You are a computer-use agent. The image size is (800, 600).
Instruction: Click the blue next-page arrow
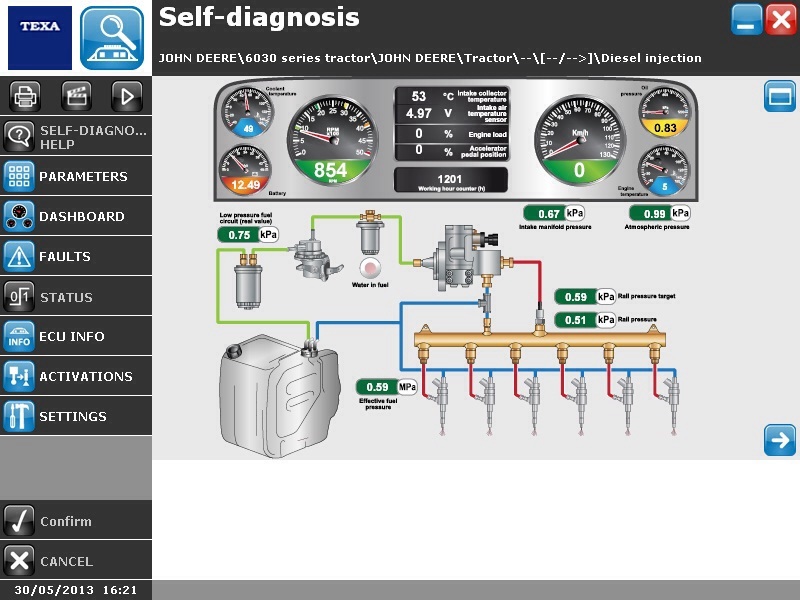click(x=779, y=440)
